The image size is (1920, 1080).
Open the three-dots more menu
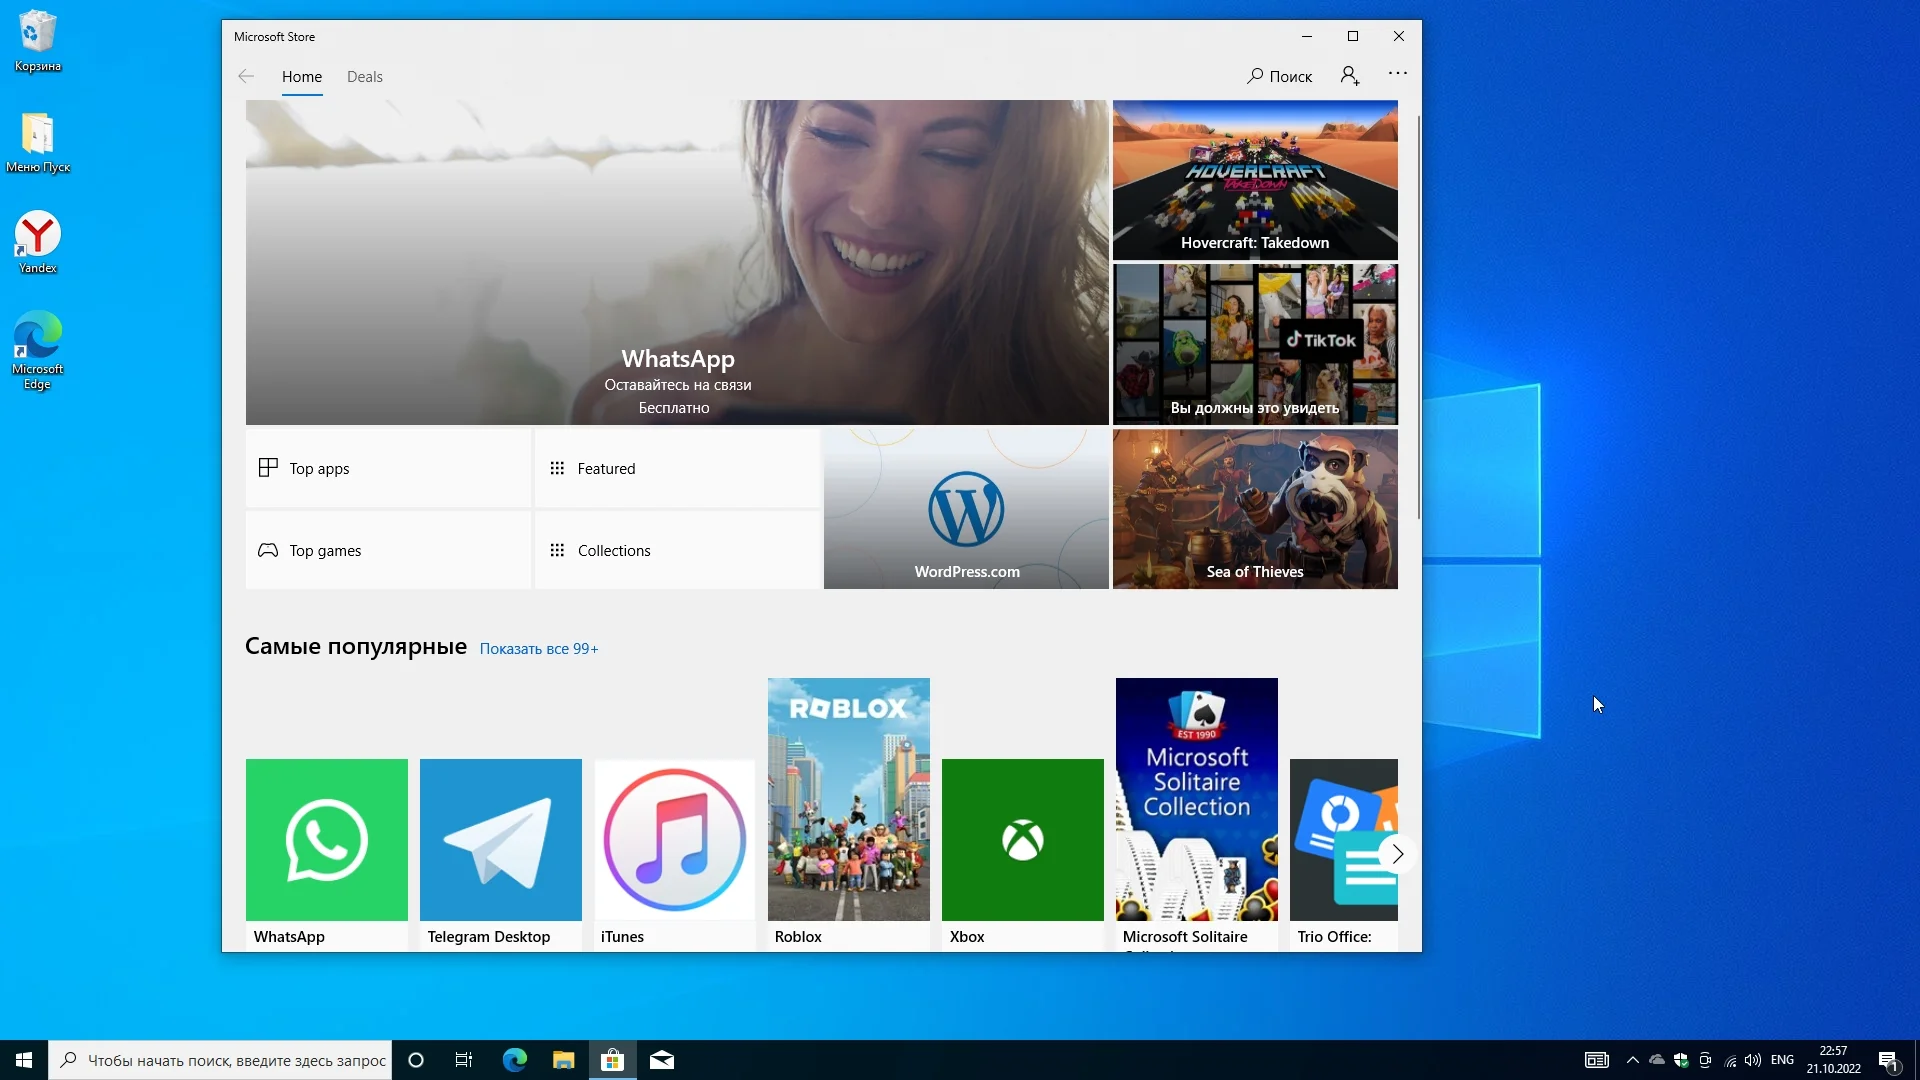point(1398,73)
